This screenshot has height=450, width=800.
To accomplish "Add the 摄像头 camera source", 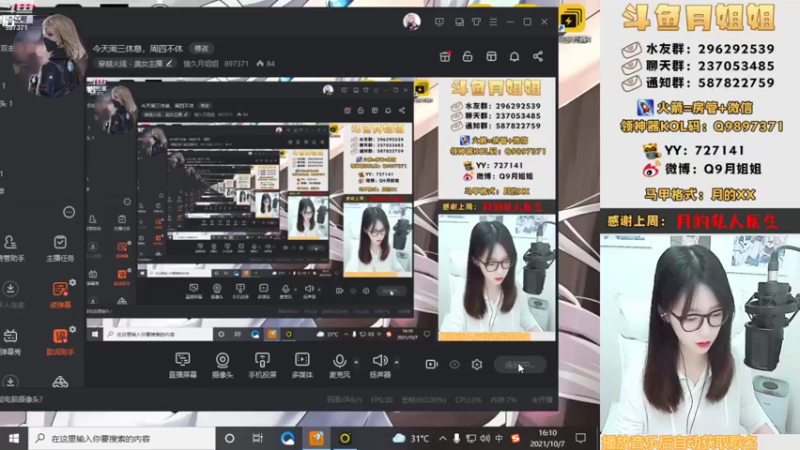I will point(222,365).
